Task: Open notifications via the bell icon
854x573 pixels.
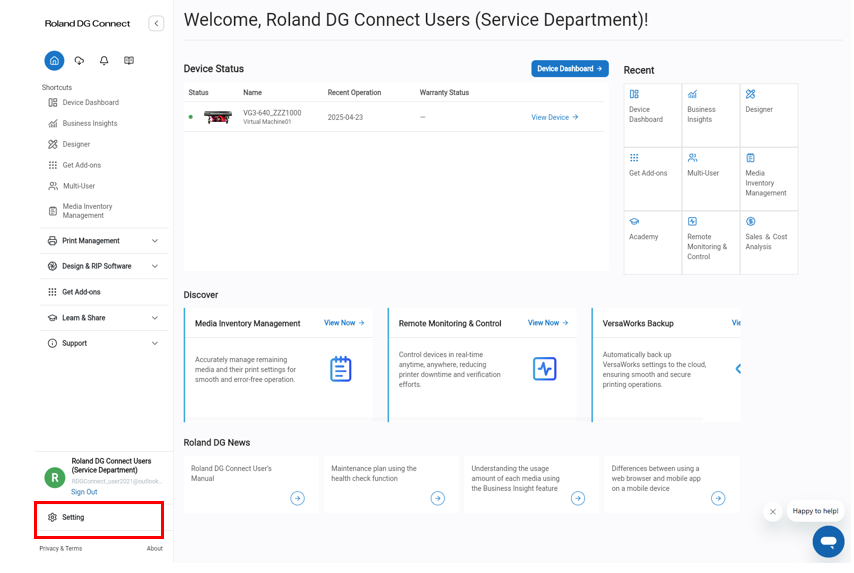Action: [104, 60]
